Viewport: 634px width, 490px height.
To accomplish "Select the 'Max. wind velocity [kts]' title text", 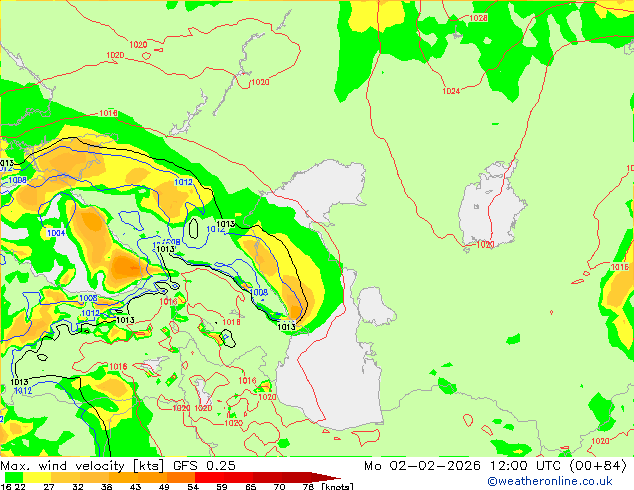I will pyautogui.click(x=82, y=466).
